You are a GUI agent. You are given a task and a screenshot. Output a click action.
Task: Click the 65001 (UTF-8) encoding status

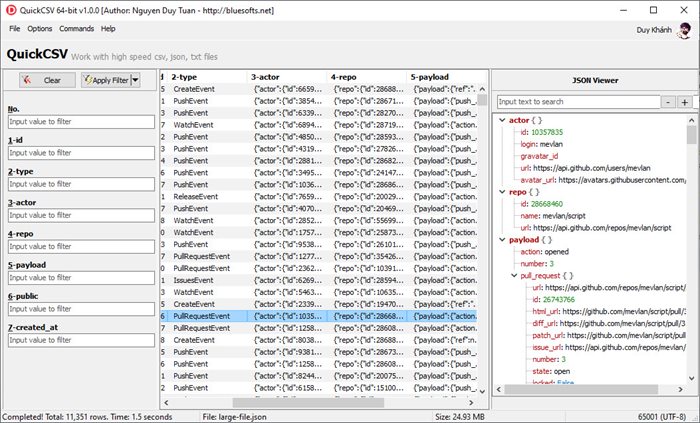point(662,417)
